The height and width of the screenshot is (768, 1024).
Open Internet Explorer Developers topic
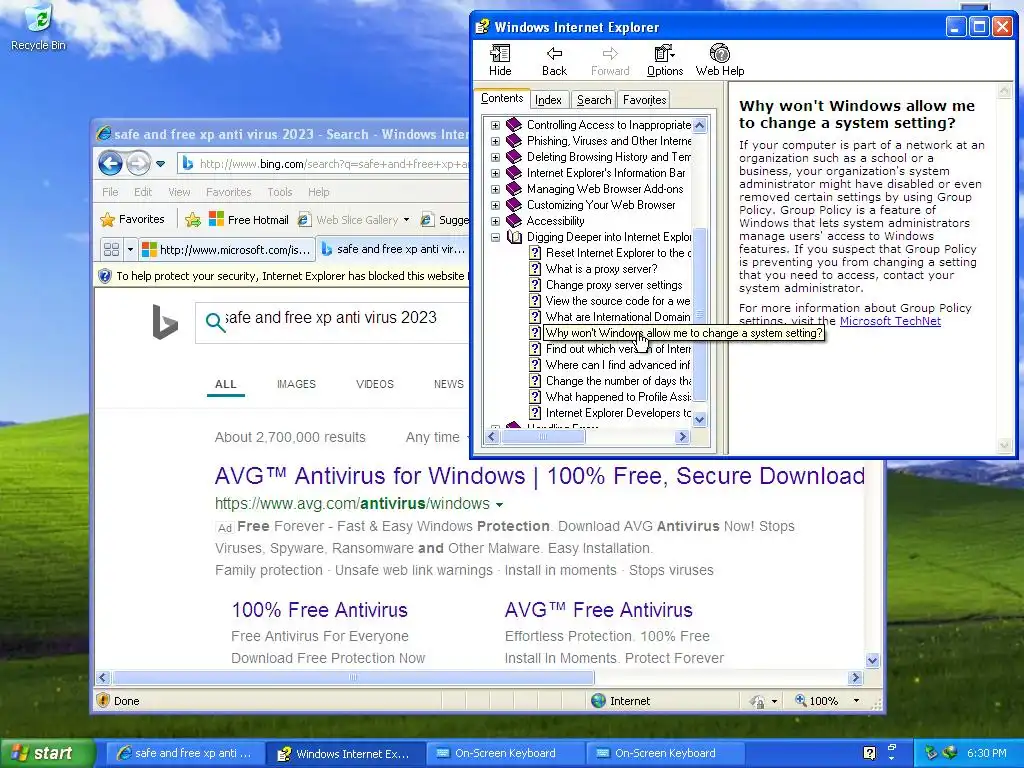618,413
